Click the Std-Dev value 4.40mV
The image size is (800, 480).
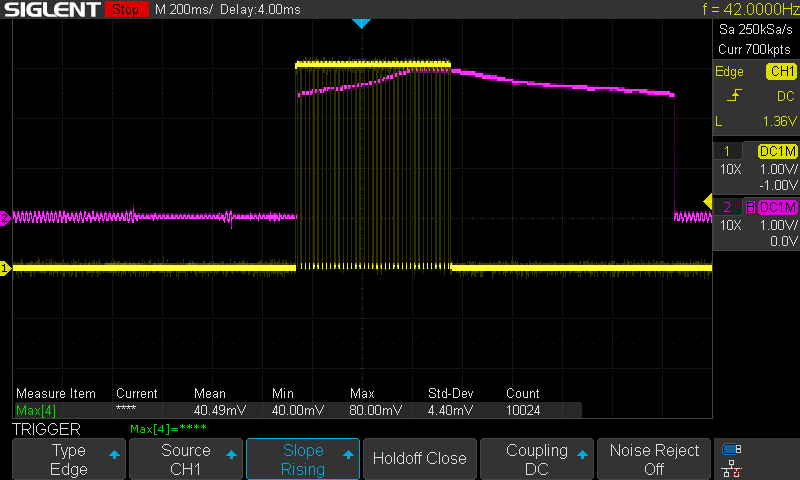coord(451,410)
